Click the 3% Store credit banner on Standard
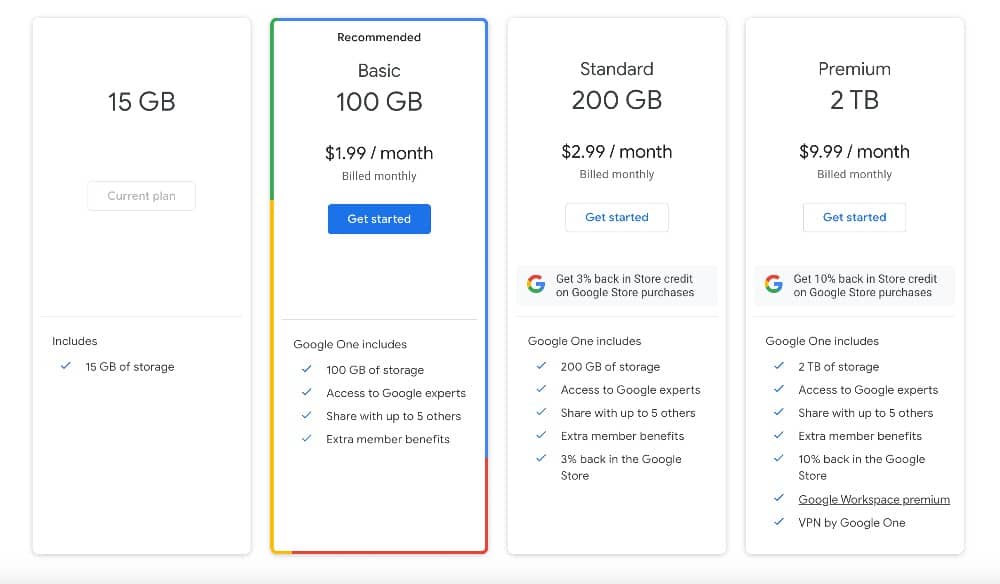Viewport: 1000px width, 584px height. pos(617,284)
